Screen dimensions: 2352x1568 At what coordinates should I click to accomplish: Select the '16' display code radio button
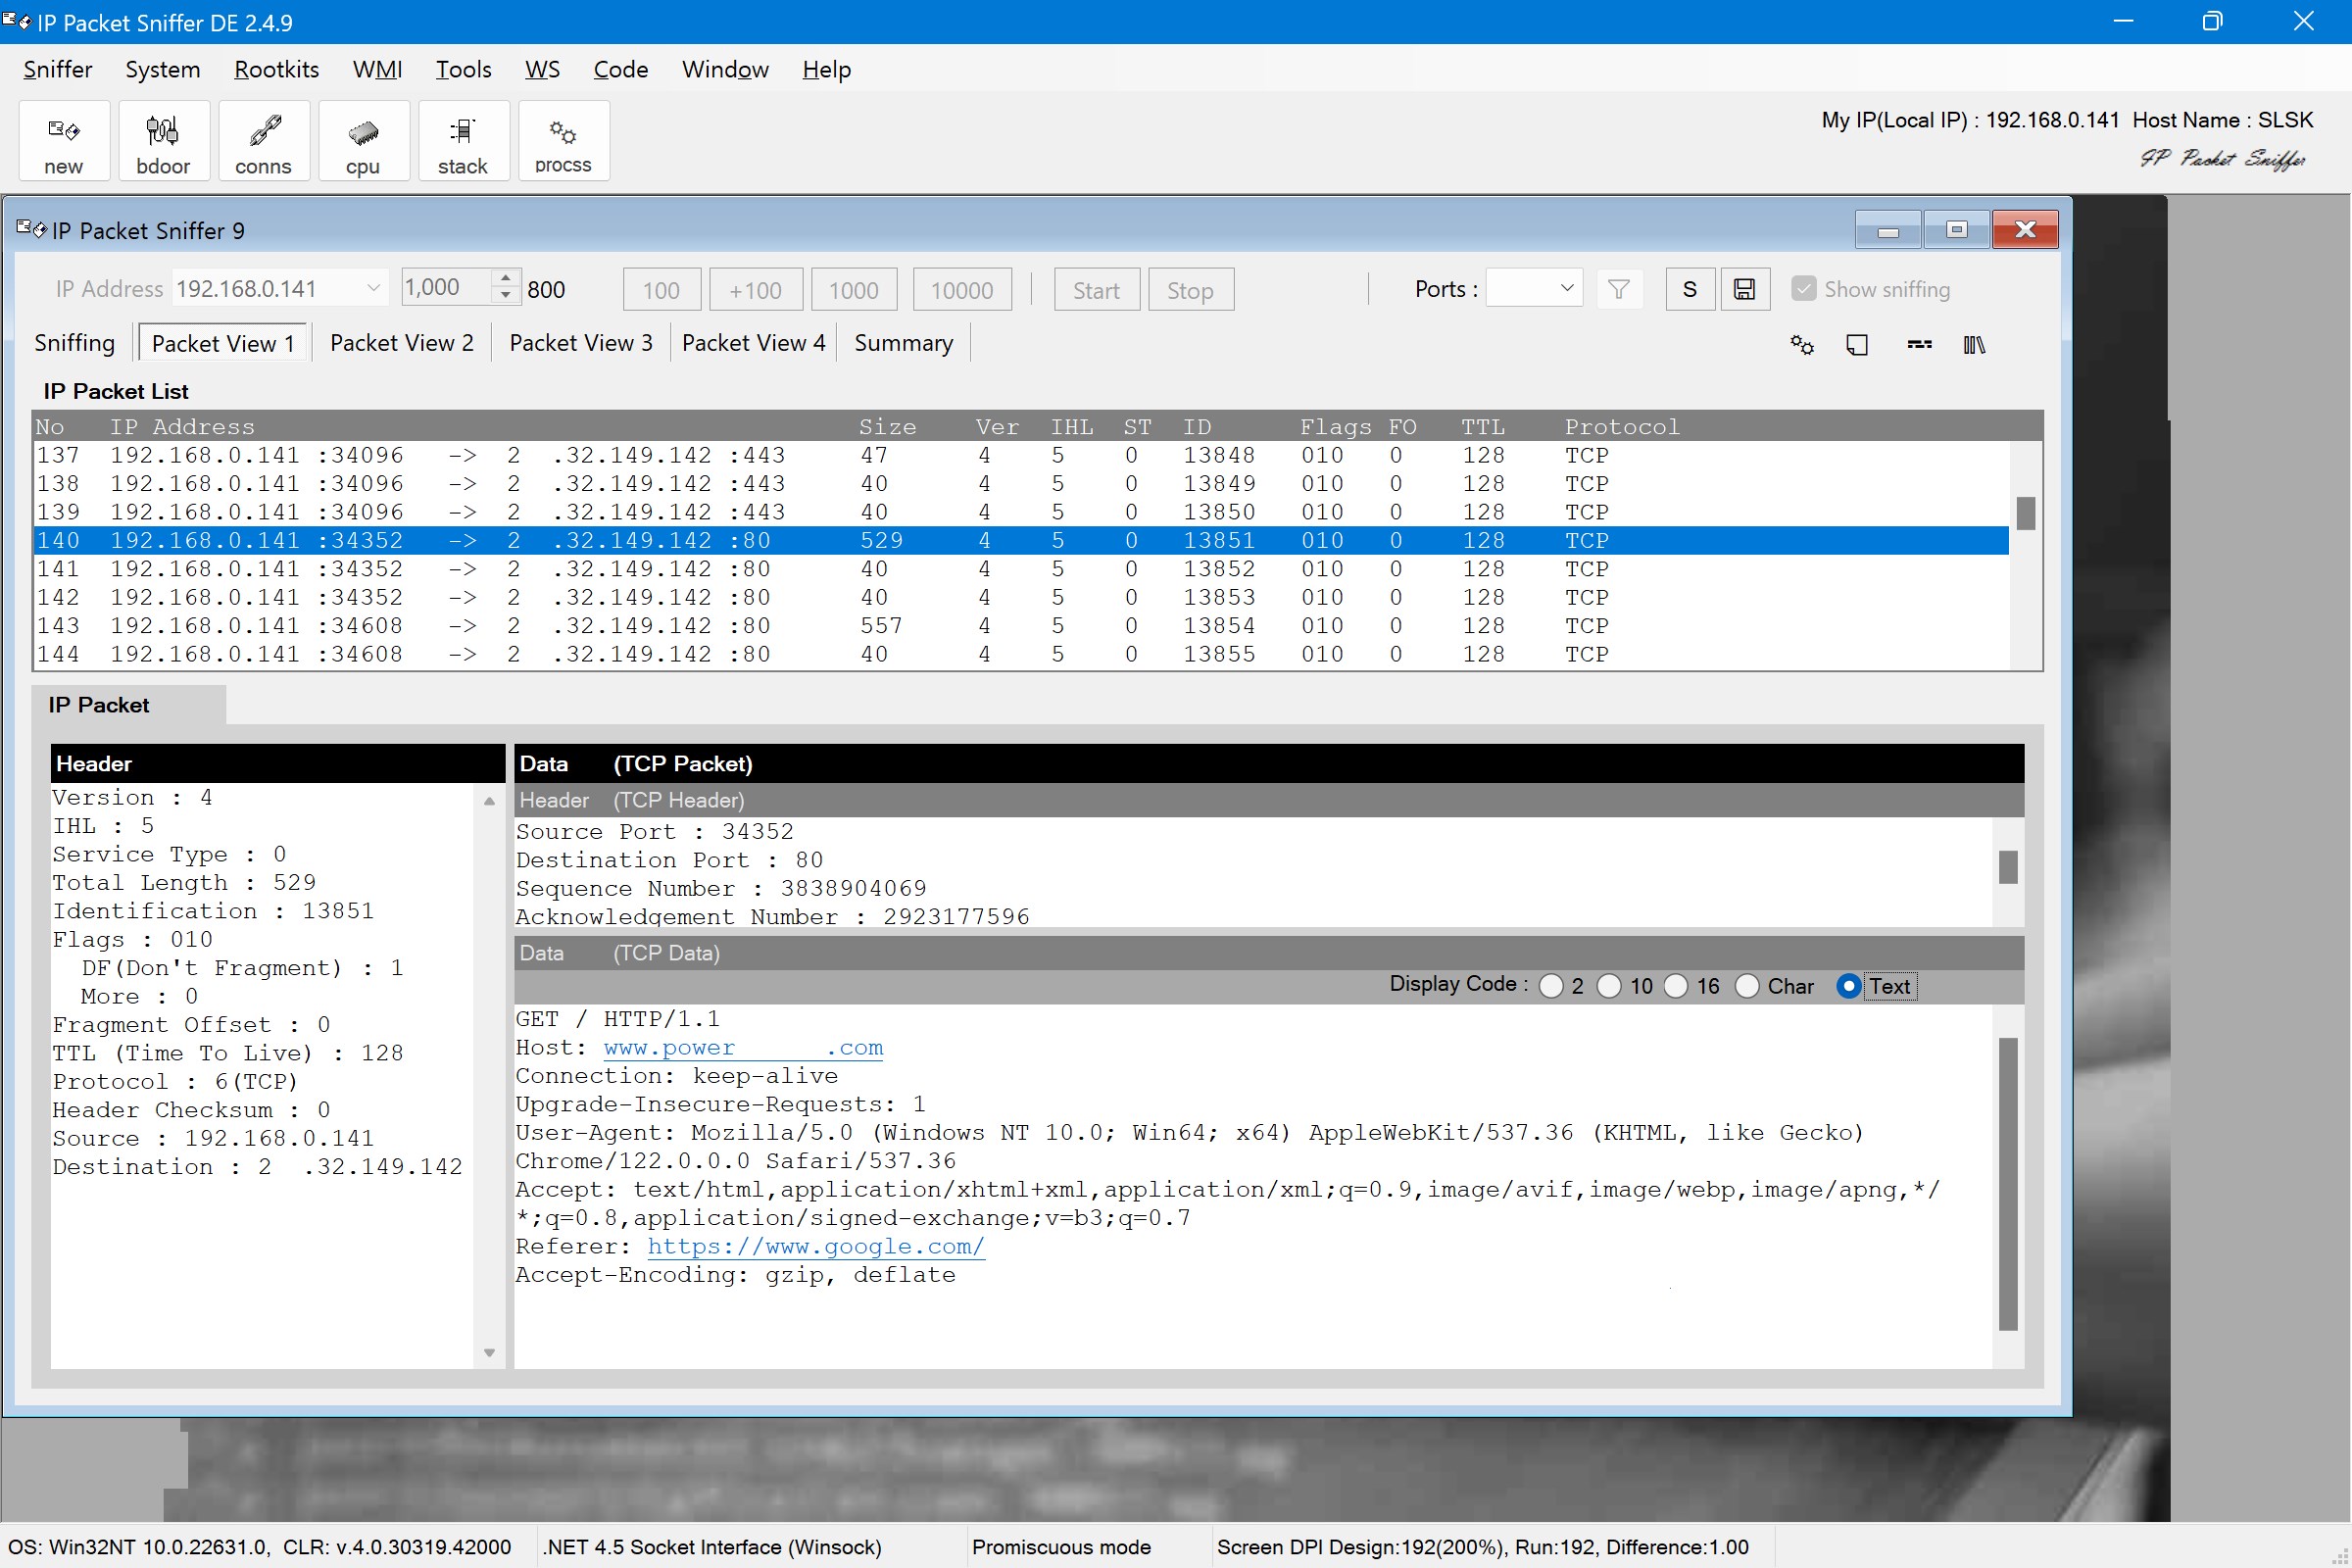click(x=1678, y=986)
